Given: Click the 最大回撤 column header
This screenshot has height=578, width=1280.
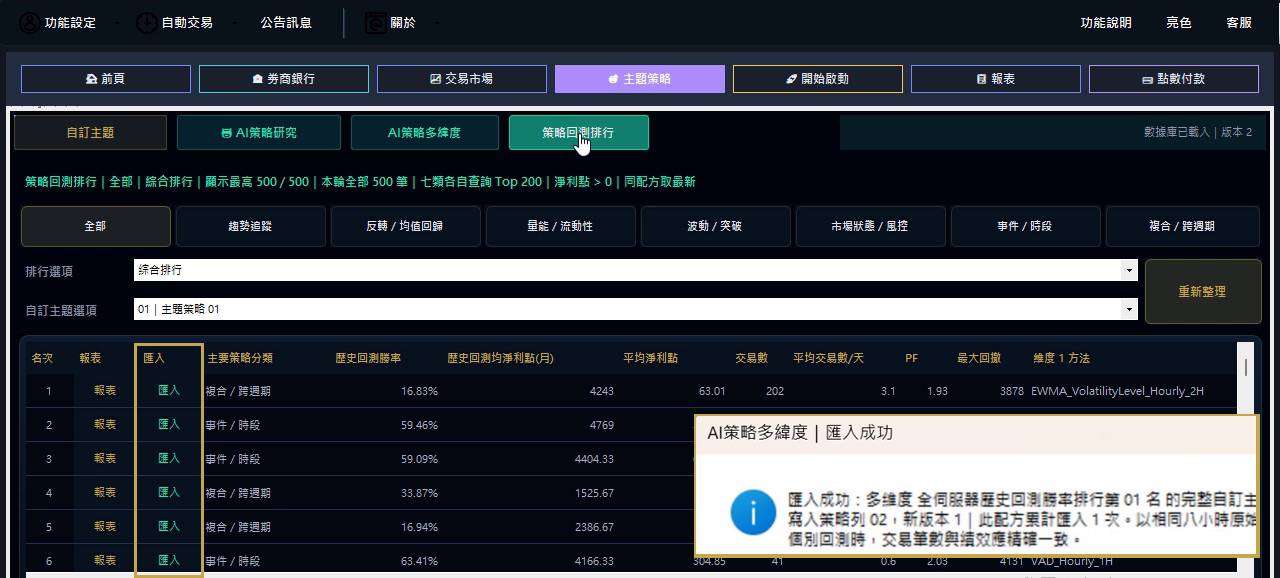Looking at the screenshot, I should tap(979, 358).
